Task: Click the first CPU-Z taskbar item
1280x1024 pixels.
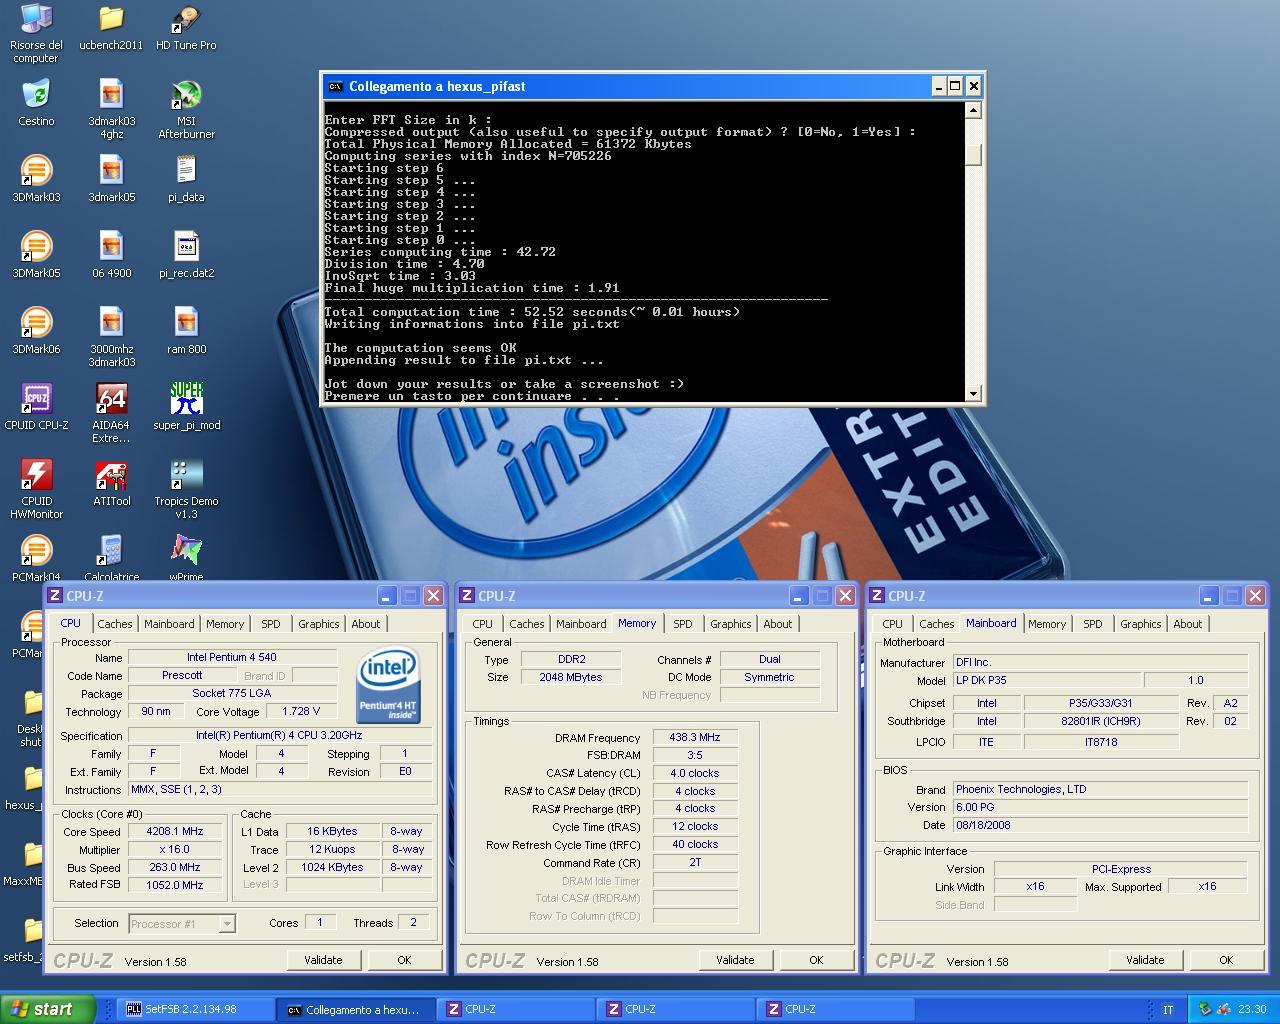Action: click(x=517, y=1009)
